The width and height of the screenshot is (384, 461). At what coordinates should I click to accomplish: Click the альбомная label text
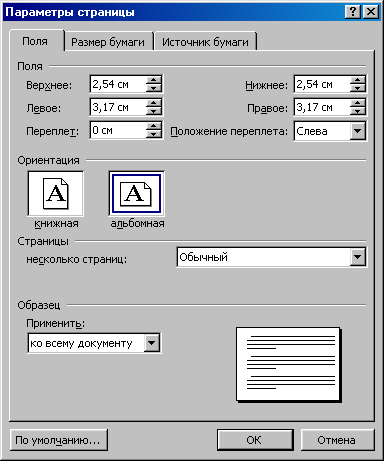click(x=137, y=223)
